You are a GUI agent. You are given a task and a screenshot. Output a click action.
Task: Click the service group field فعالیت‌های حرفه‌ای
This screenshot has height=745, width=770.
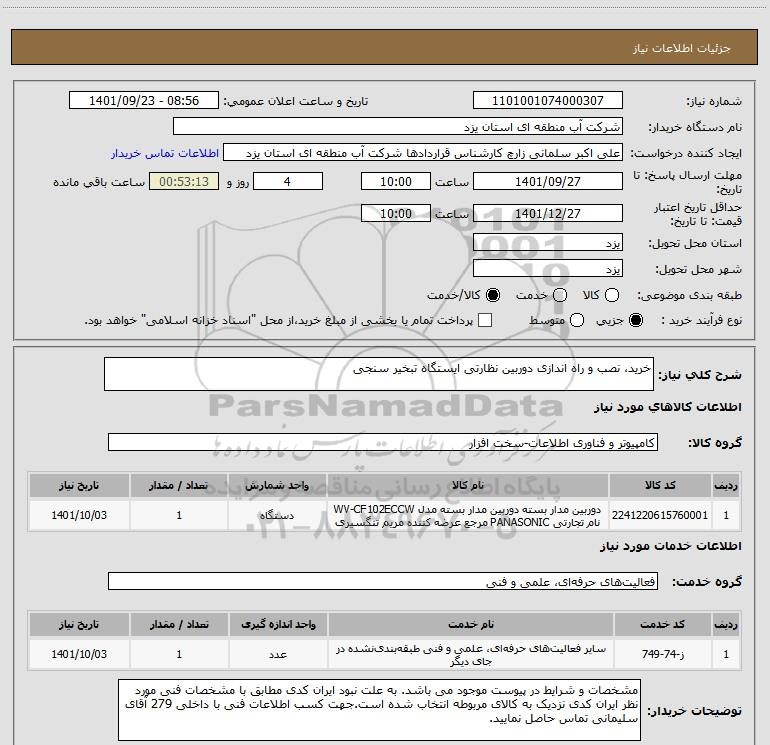383,581
